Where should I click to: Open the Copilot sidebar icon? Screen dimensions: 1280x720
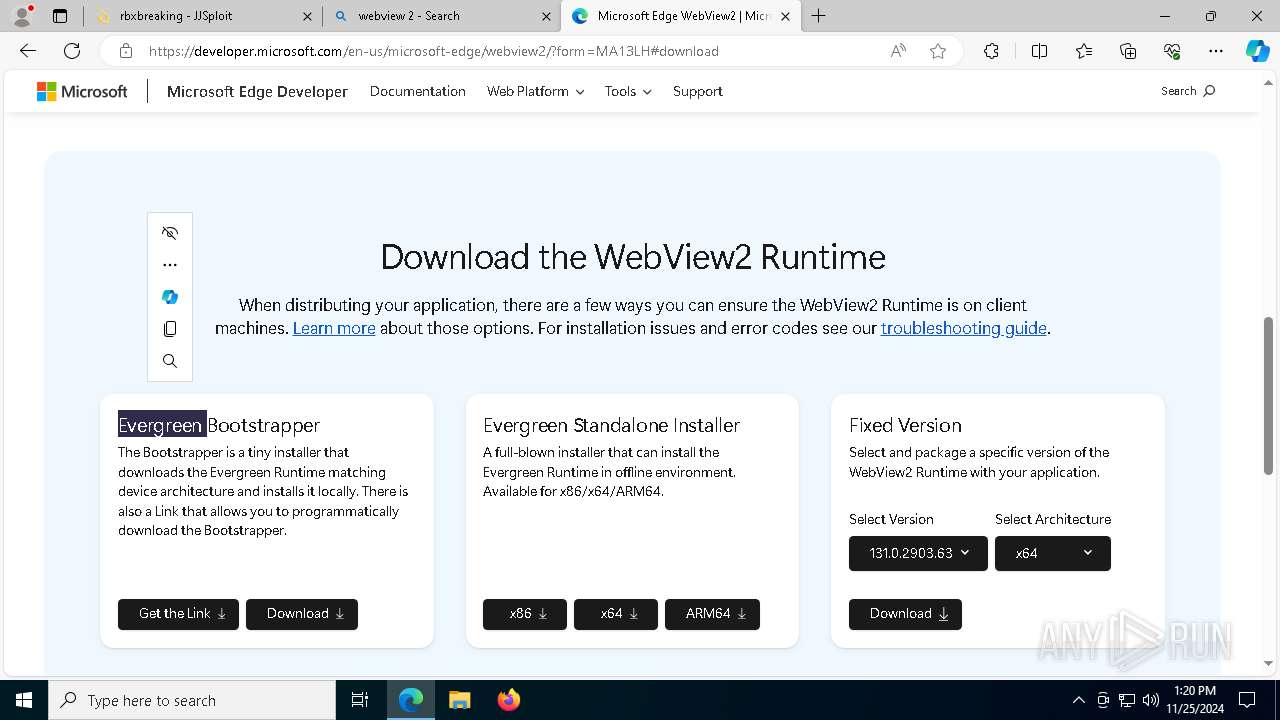[1257, 51]
